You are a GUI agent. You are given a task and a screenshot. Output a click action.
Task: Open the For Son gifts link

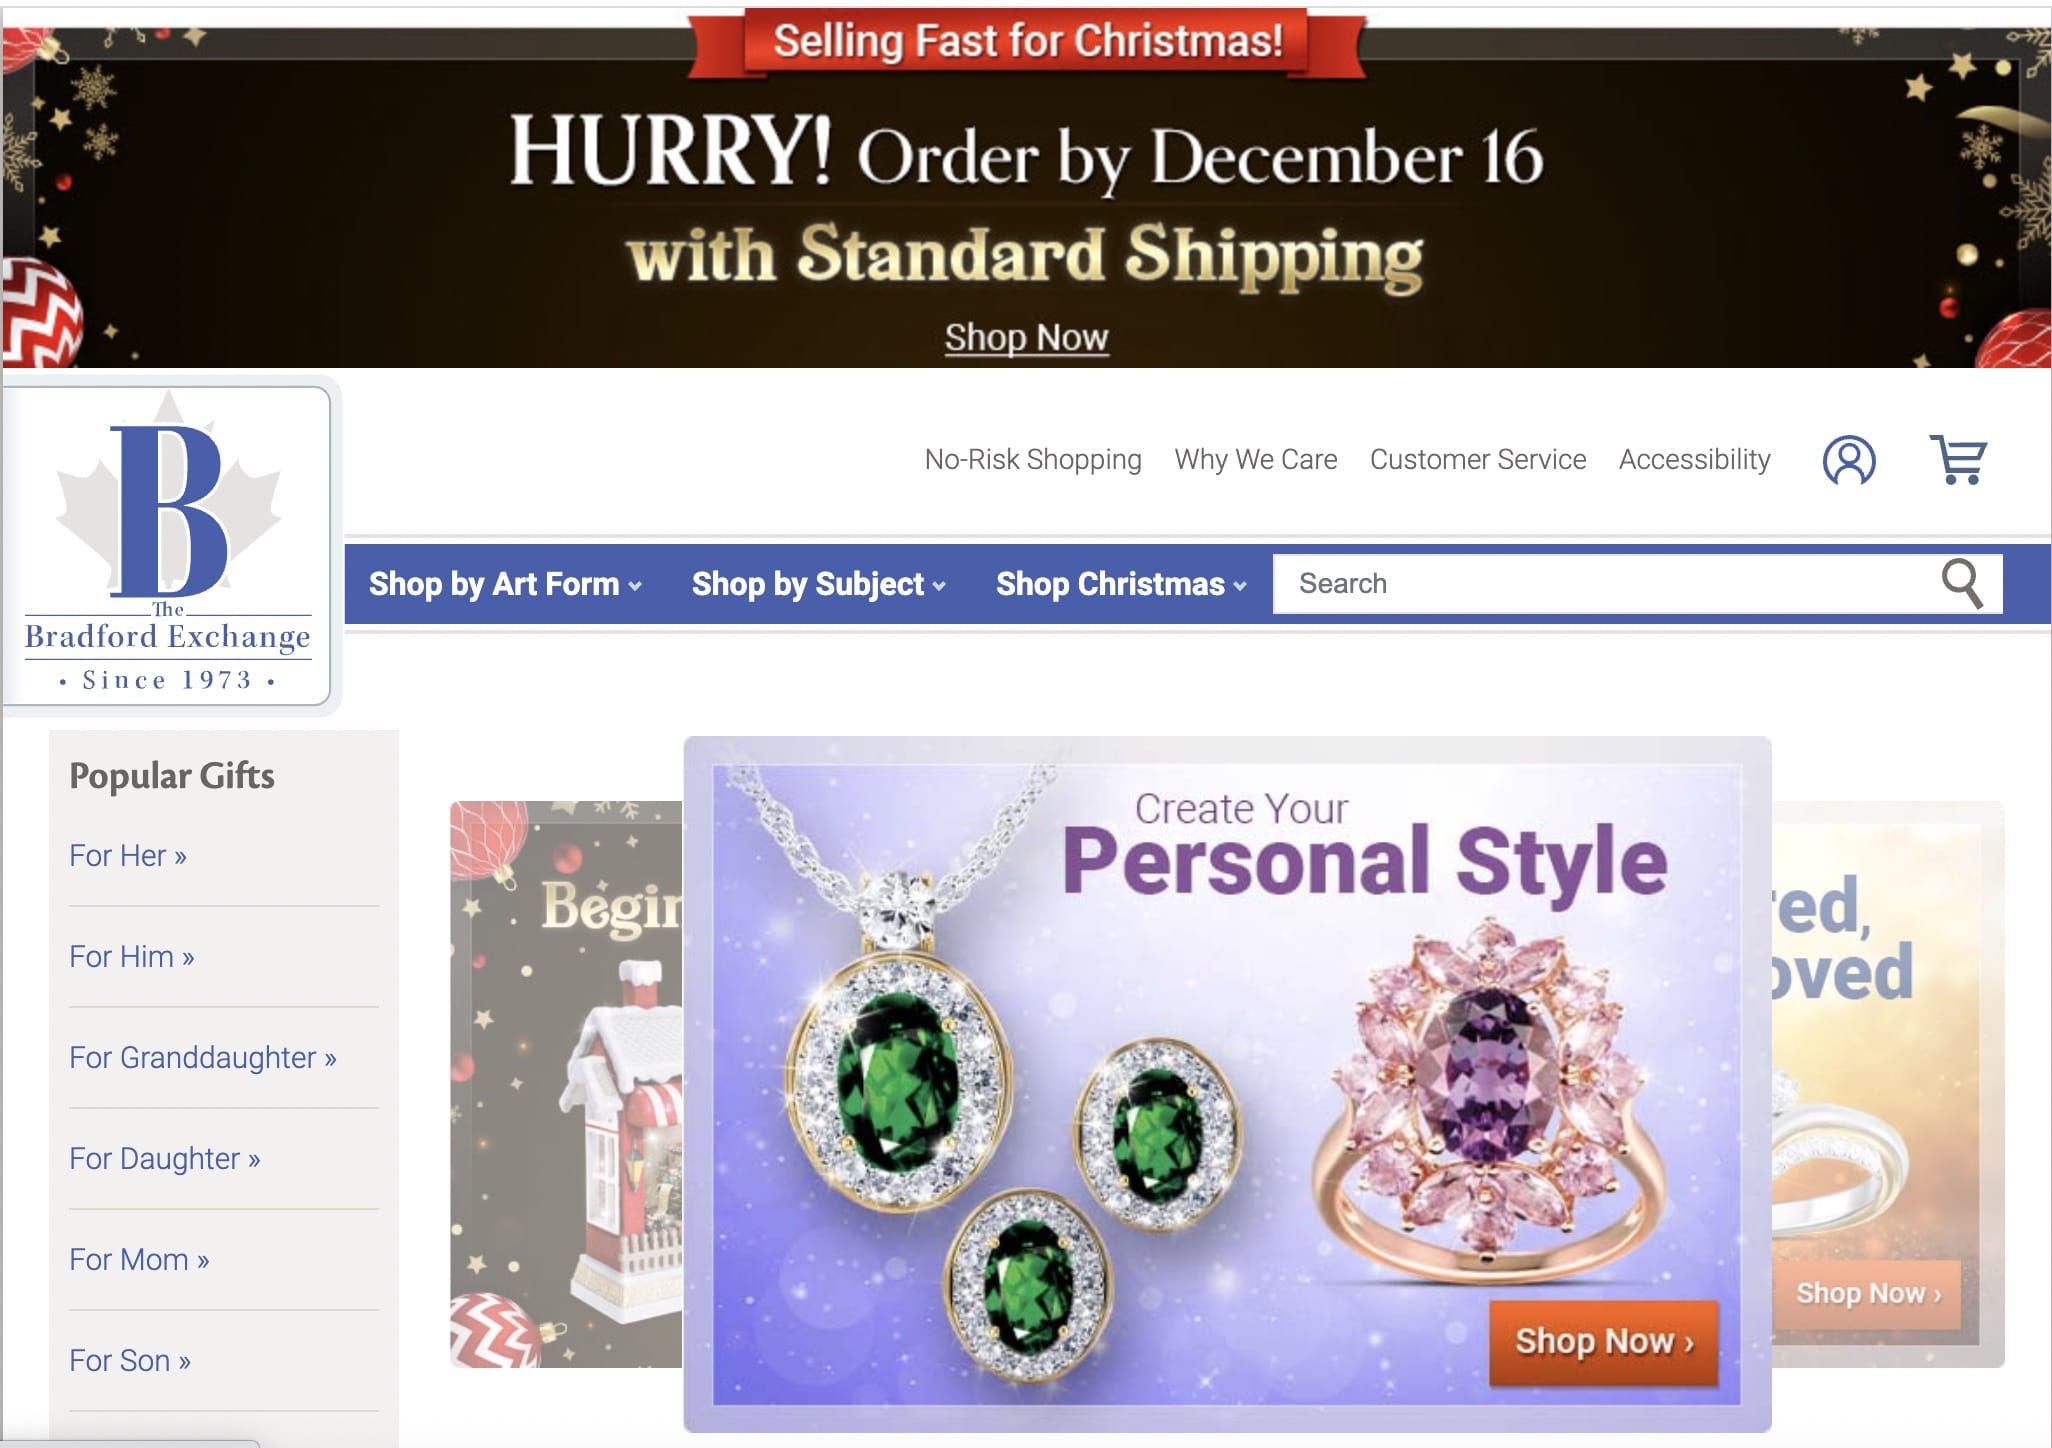(x=130, y=1361)
